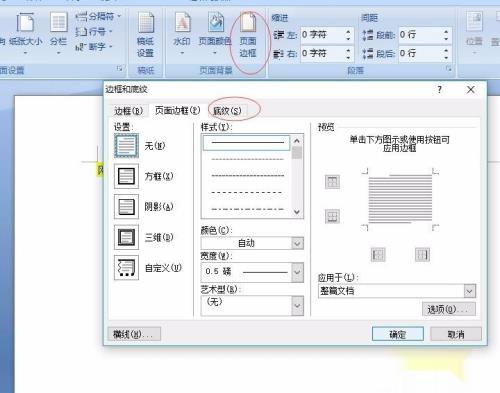
Task: Toggle the left border in the preview
Action: pos(378,255)
